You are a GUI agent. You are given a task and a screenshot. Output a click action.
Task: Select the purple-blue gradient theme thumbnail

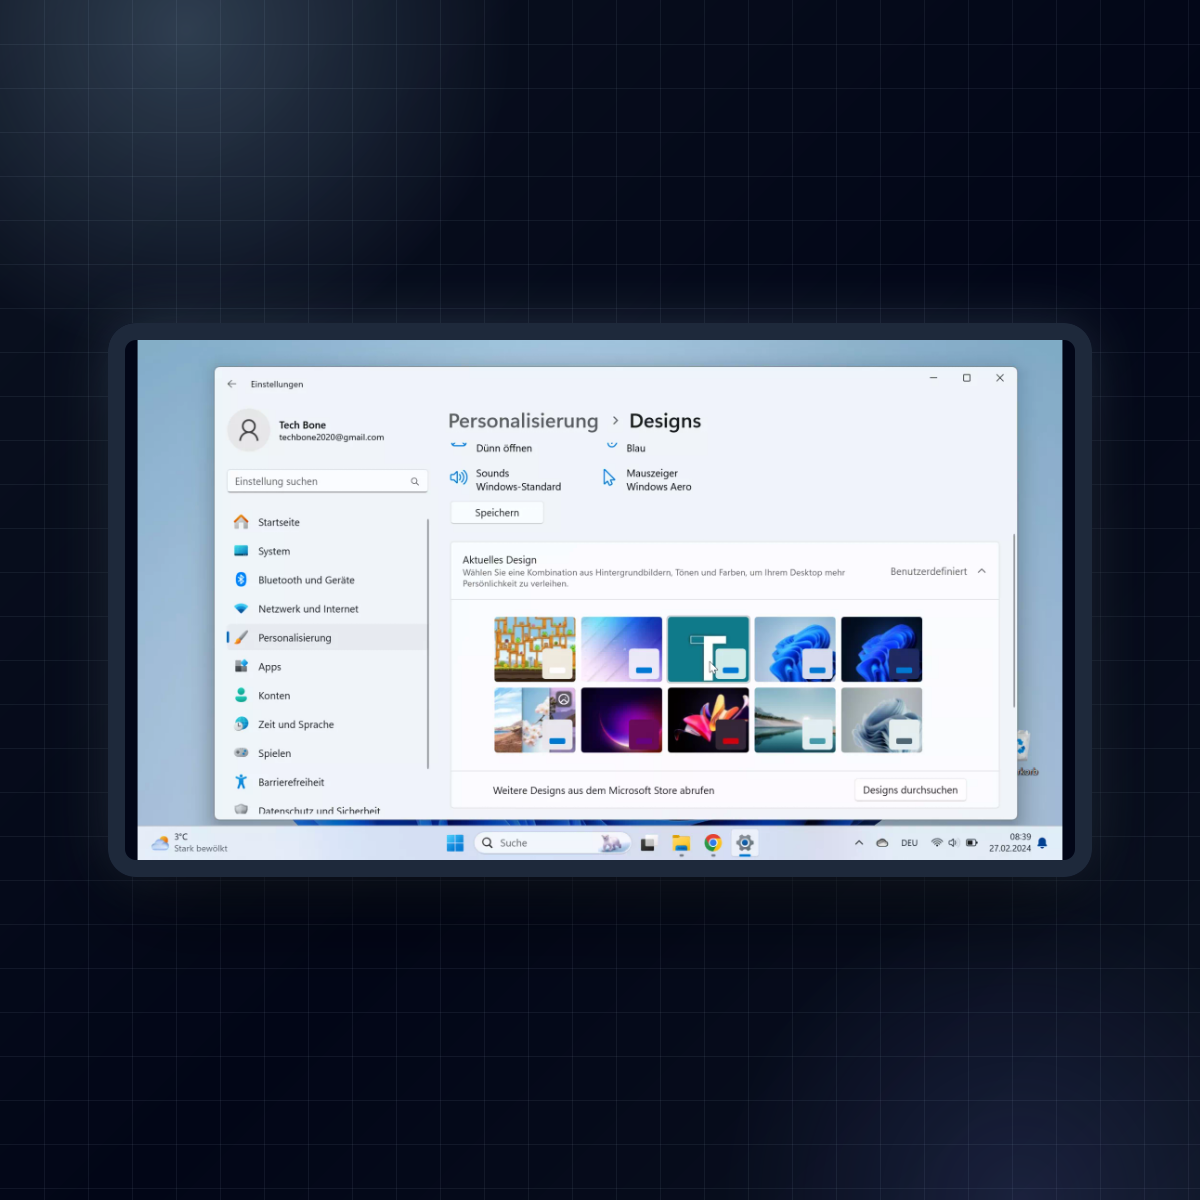click(622, 649)
